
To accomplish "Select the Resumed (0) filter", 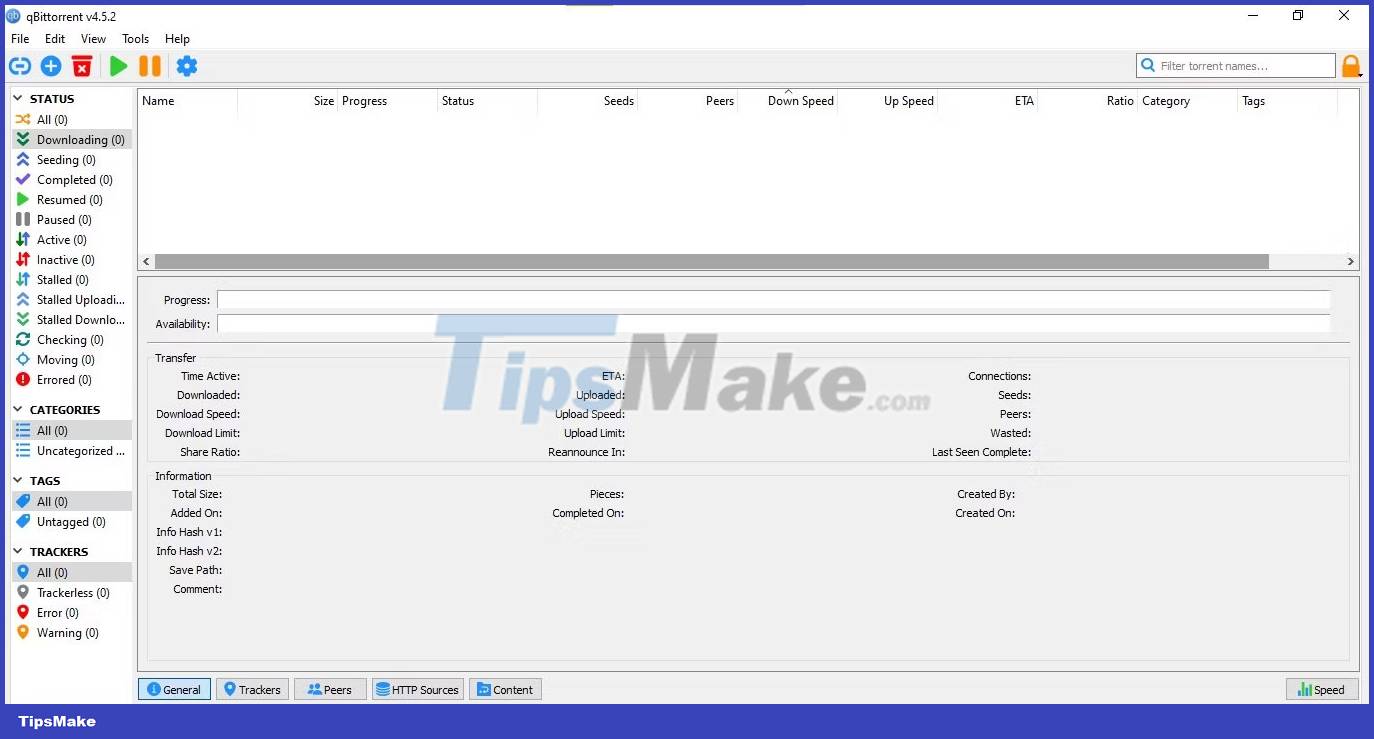I will coord(71,199).
